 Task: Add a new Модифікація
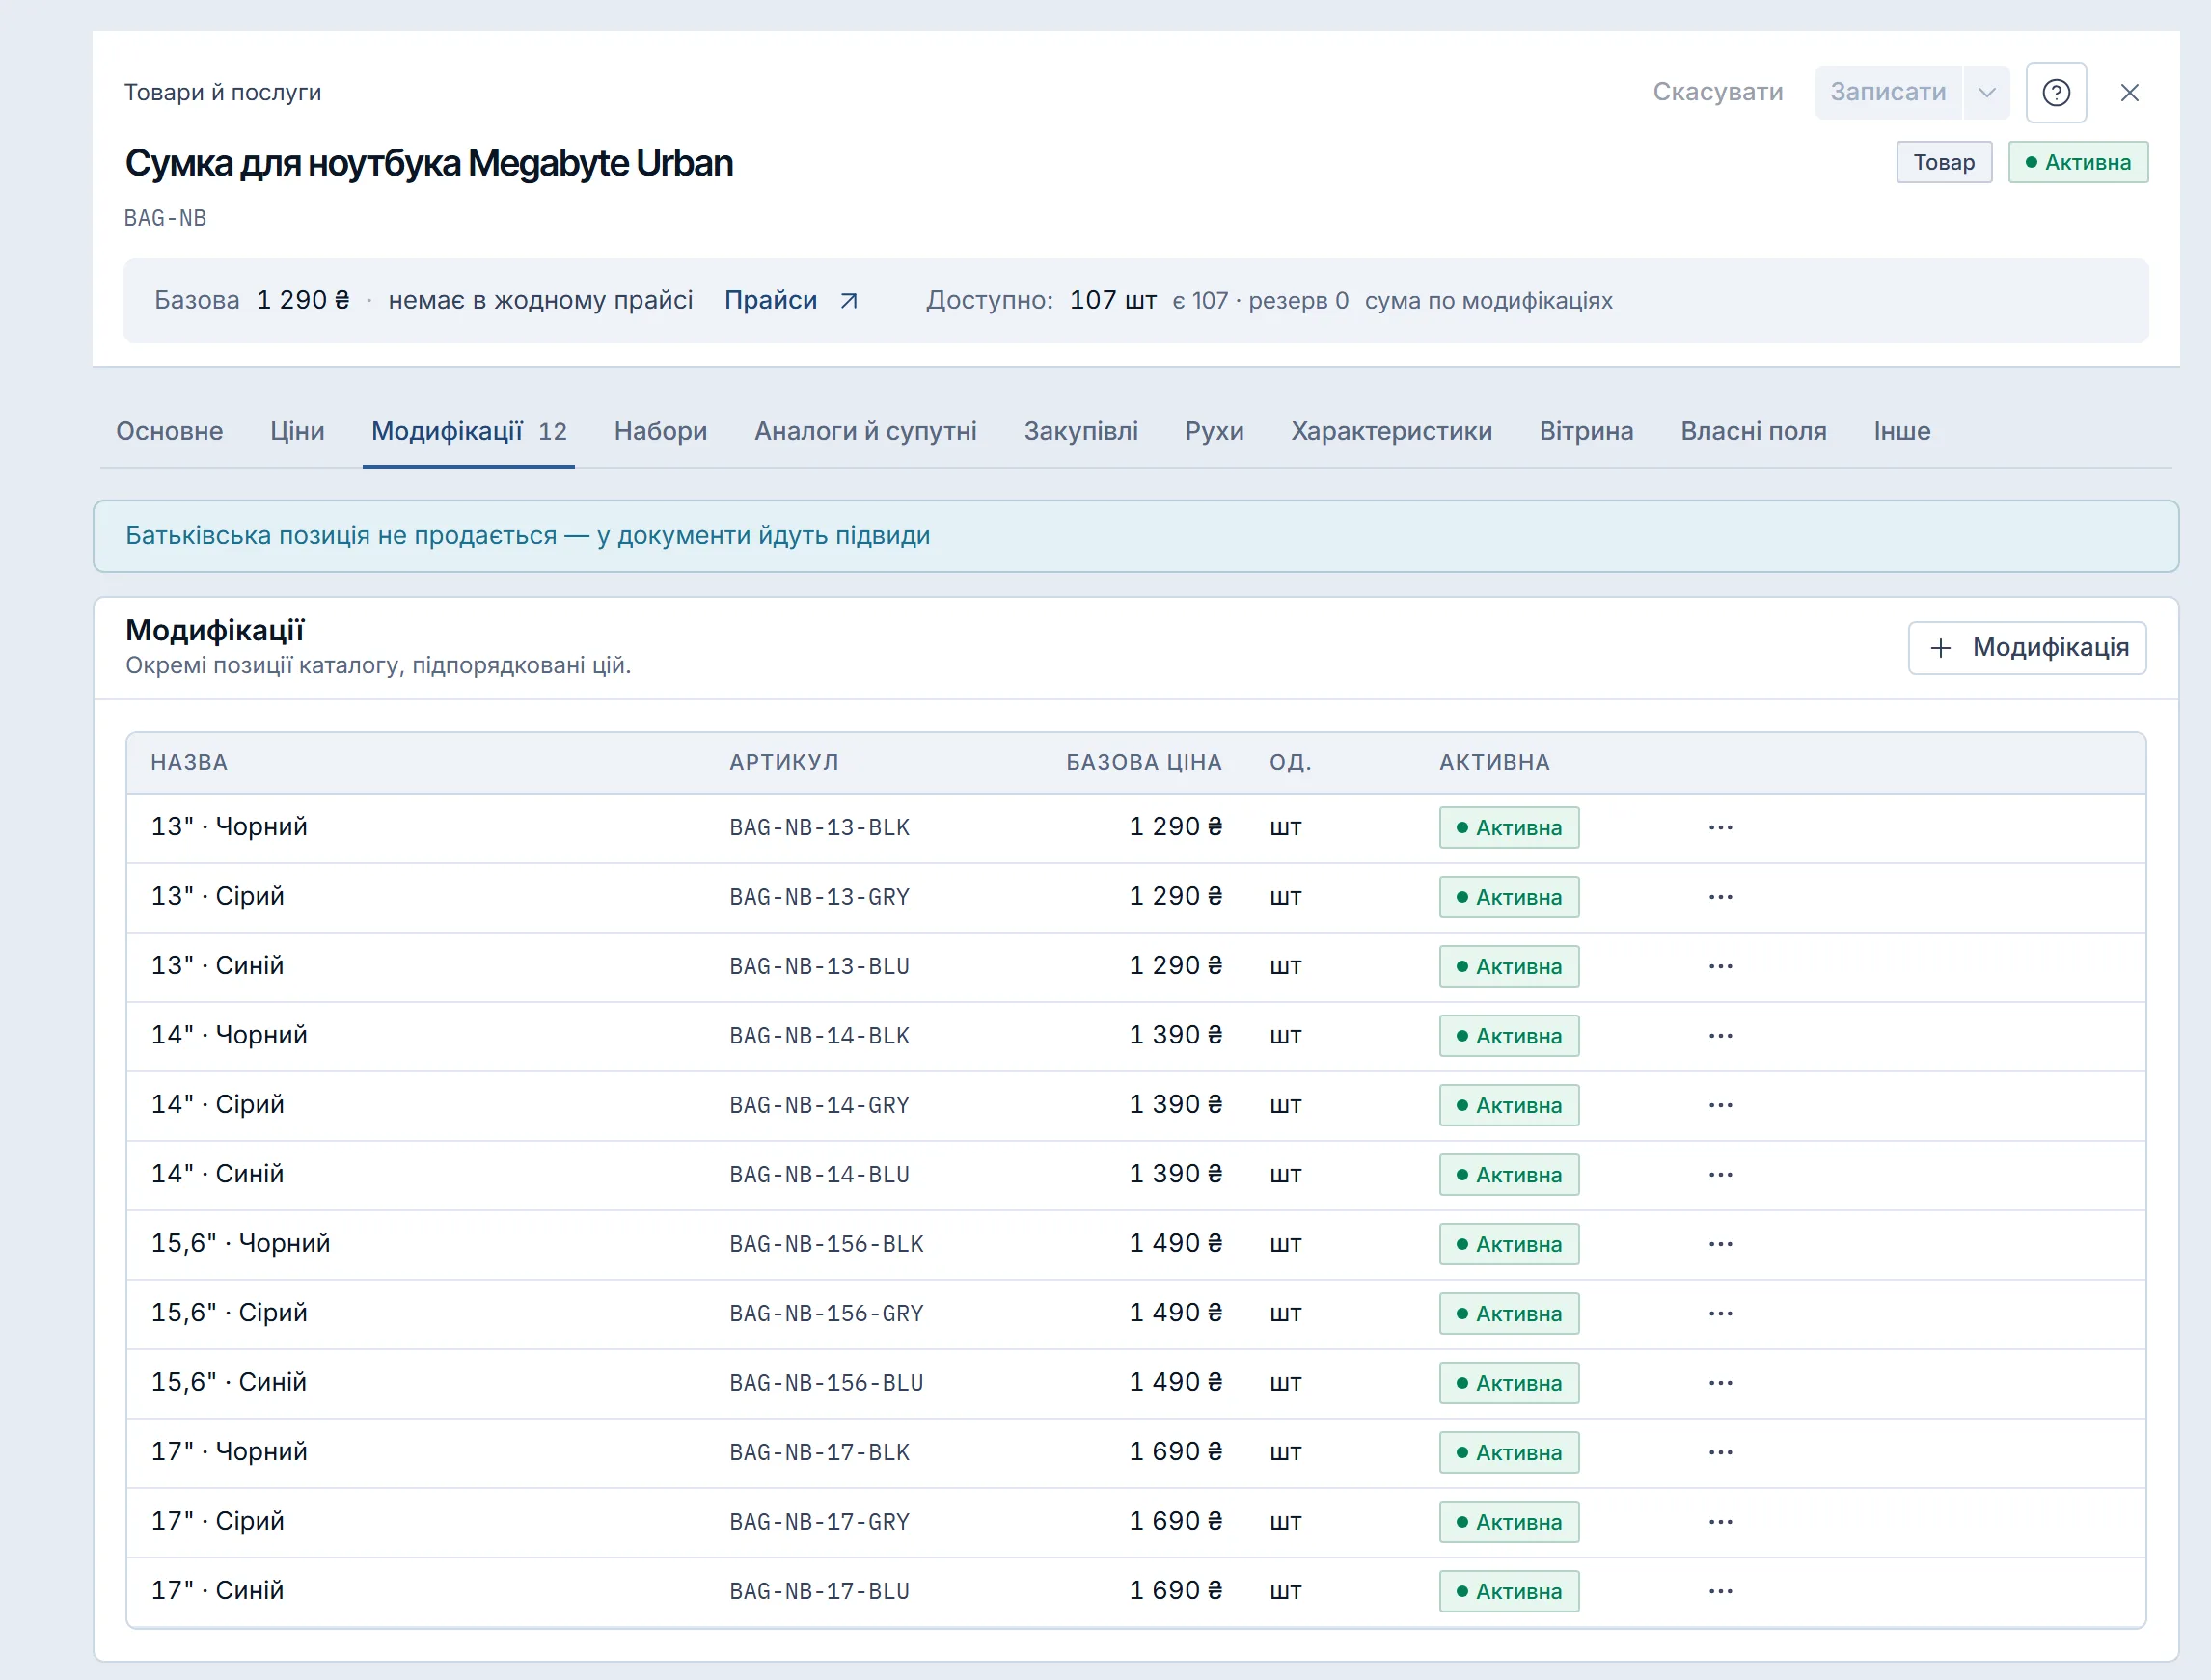coord(2027,648)
